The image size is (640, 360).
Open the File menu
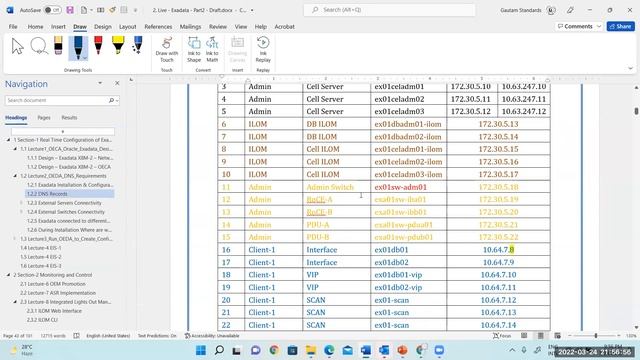click(13, 27)
